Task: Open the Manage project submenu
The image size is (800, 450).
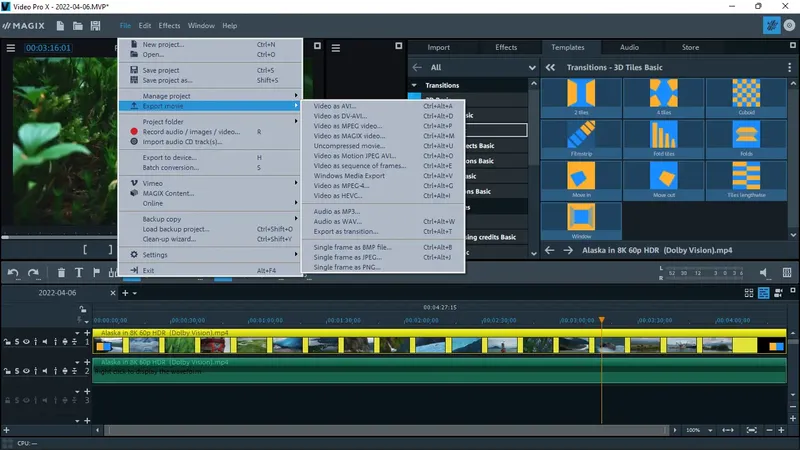Action: pos(210,96)
